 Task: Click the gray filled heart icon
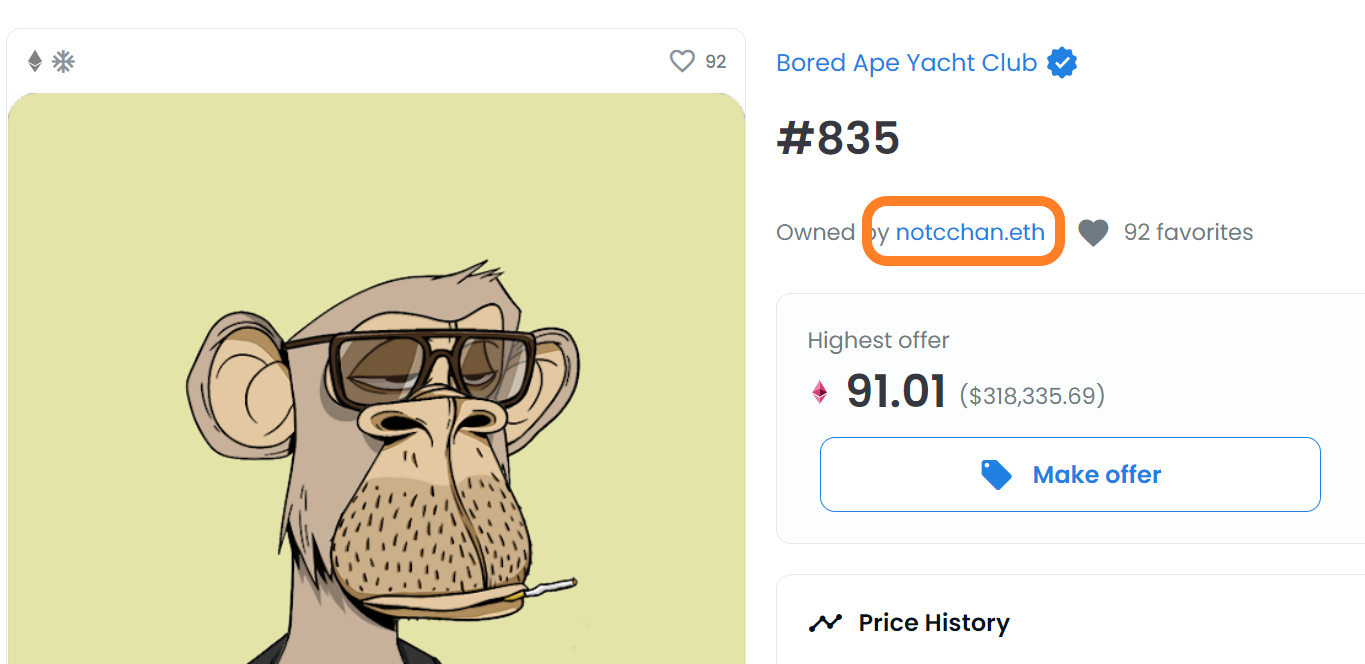[1093, 233]
